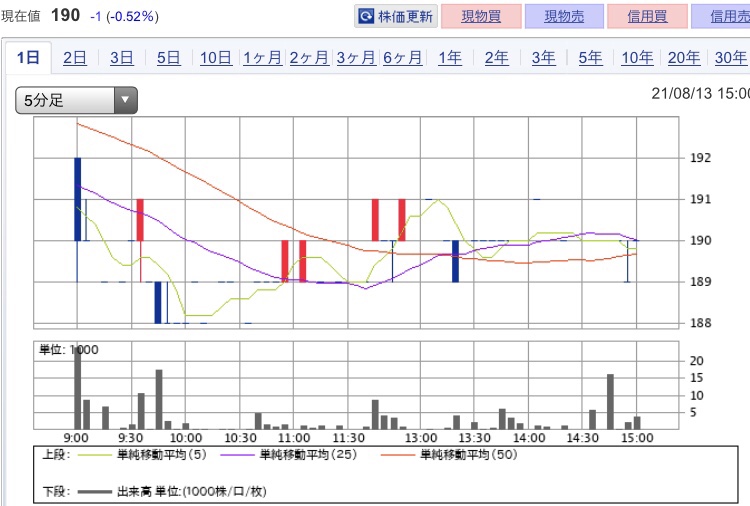
Task: Open the 6ヶ月 chart range
Action: [403, 58]
